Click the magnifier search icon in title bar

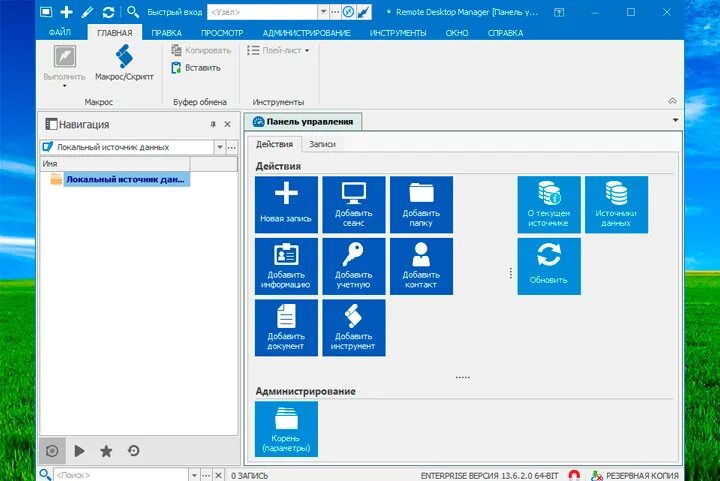pos(133,12)
